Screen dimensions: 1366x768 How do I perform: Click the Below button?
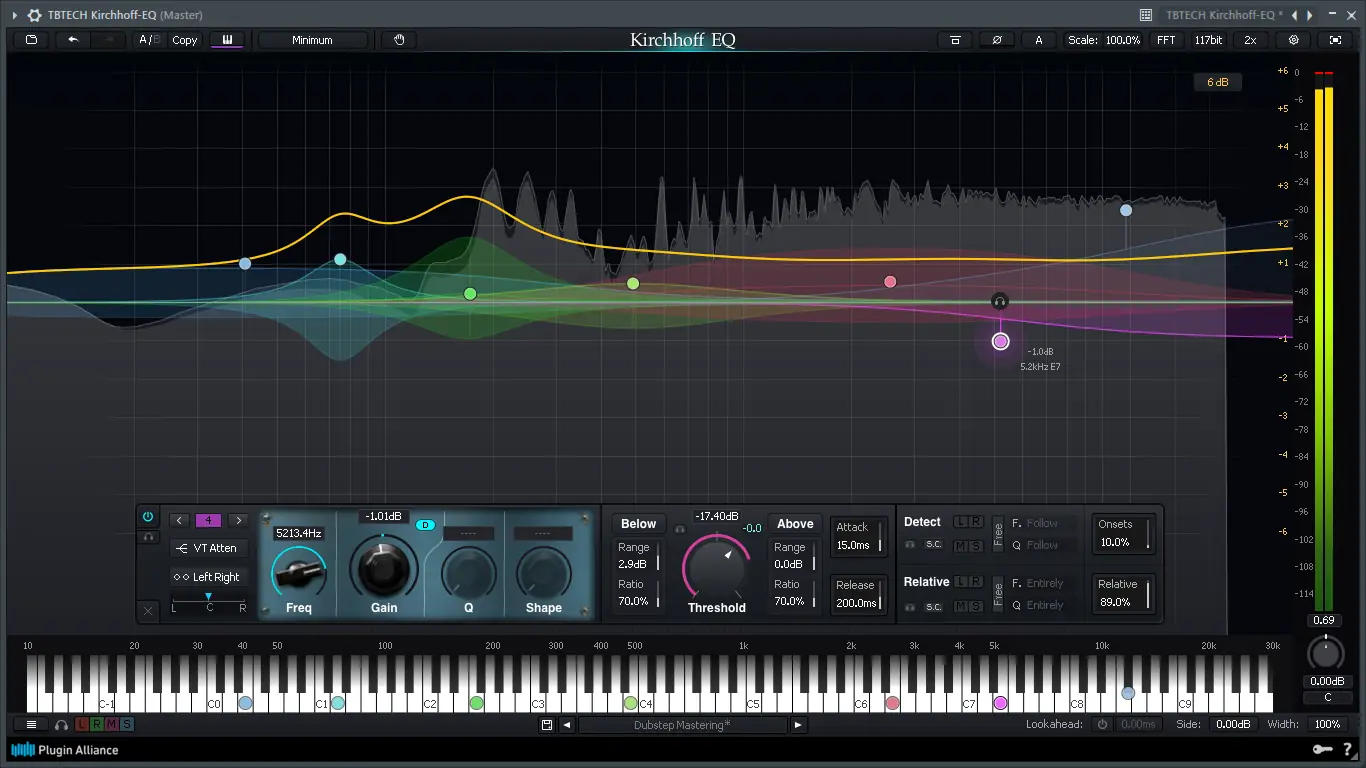638,524
